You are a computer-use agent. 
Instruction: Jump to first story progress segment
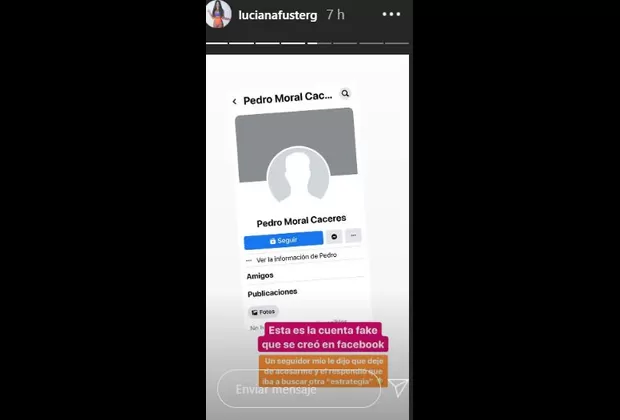217,43
